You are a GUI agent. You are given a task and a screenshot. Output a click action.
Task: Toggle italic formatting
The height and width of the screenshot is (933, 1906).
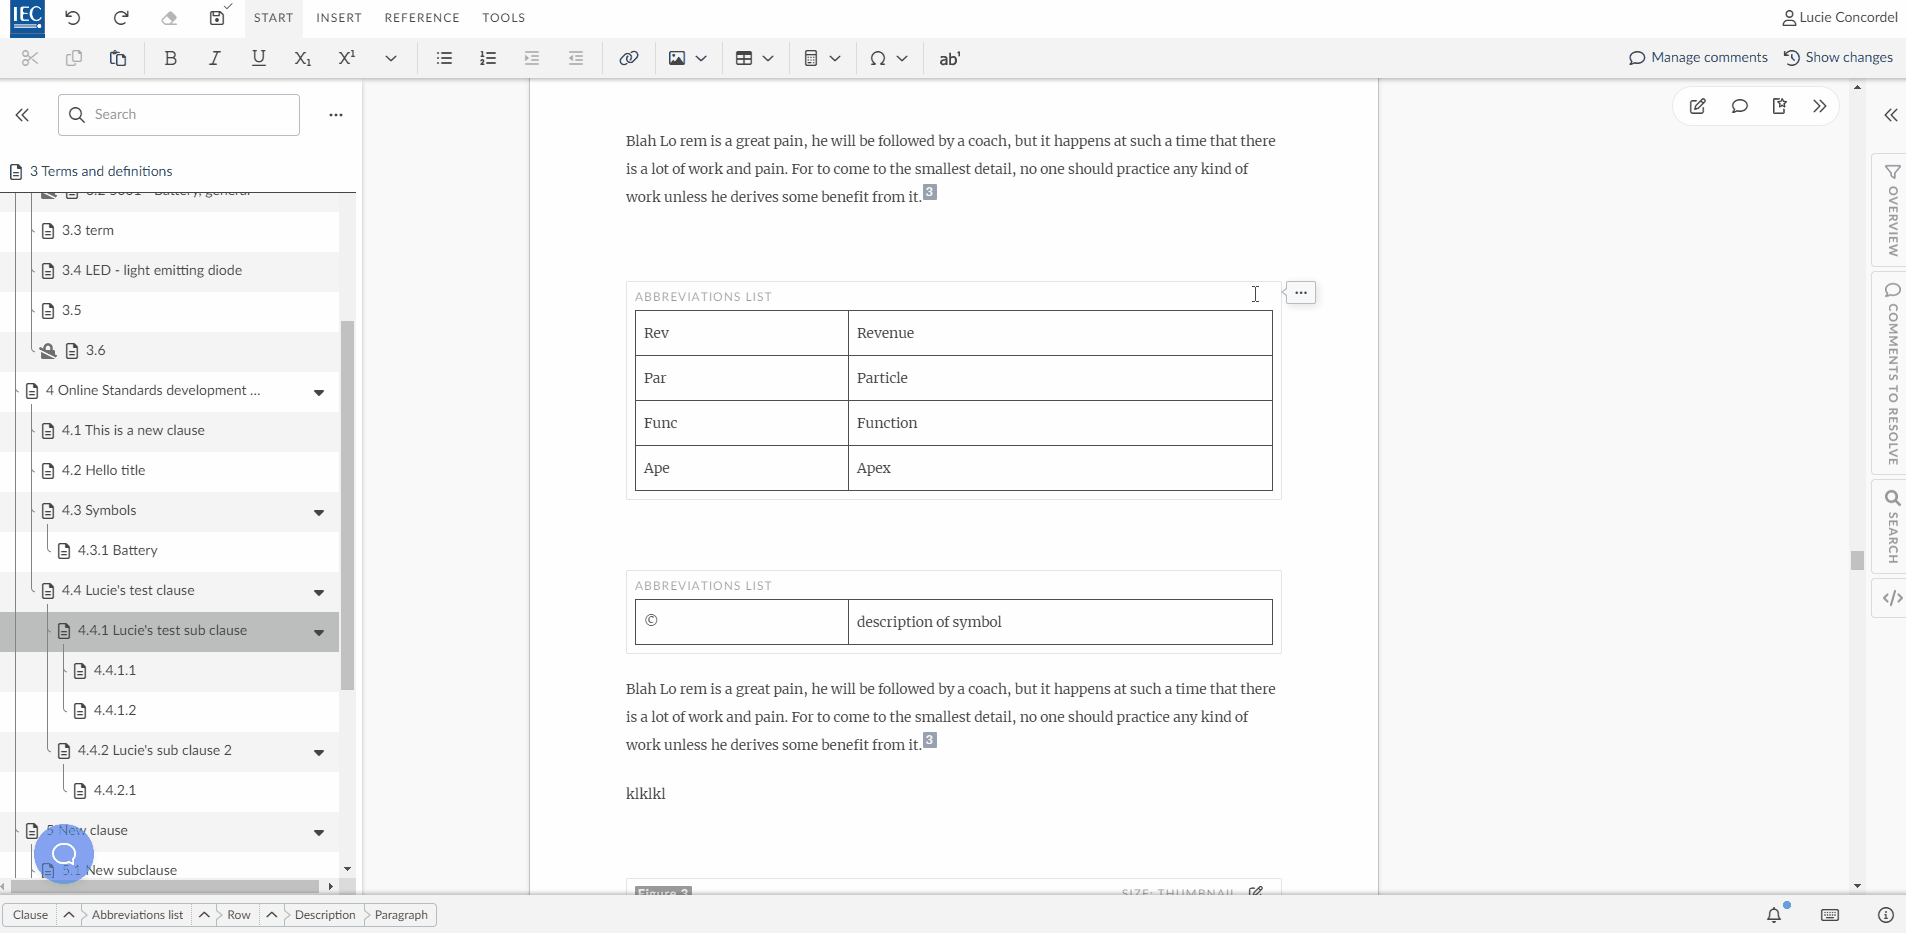click(214, 58)
